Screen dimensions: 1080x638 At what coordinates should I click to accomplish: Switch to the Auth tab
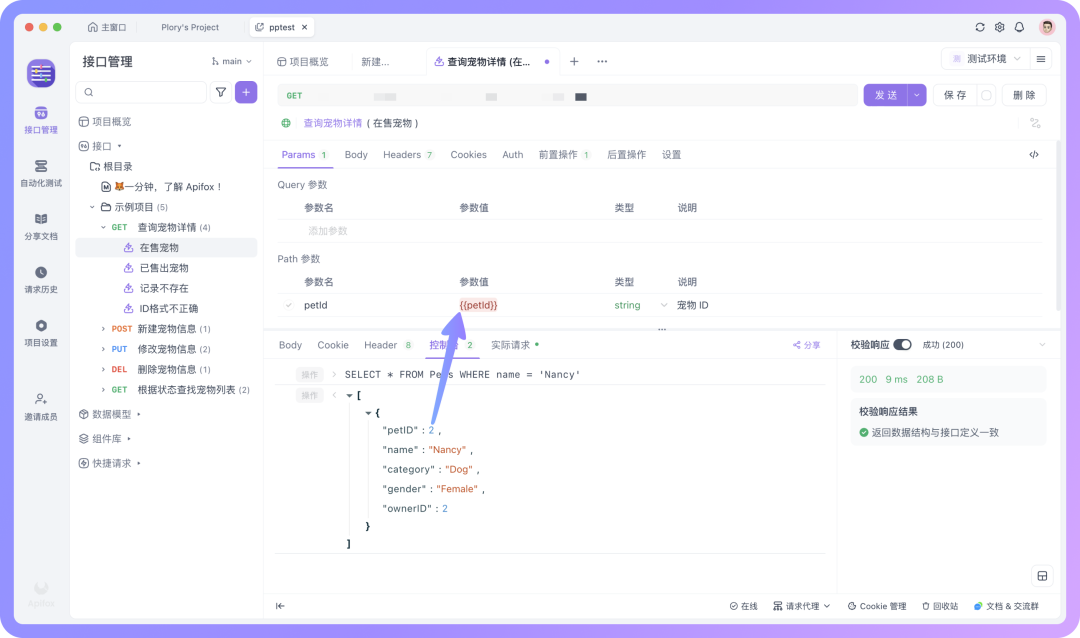click(x=512, y=155)
